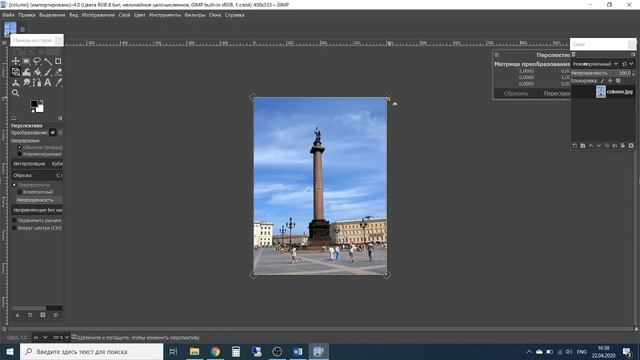Create a new layer group
Image resolution: width=640 pixels, height=360 pixels.
click(582, 146)
